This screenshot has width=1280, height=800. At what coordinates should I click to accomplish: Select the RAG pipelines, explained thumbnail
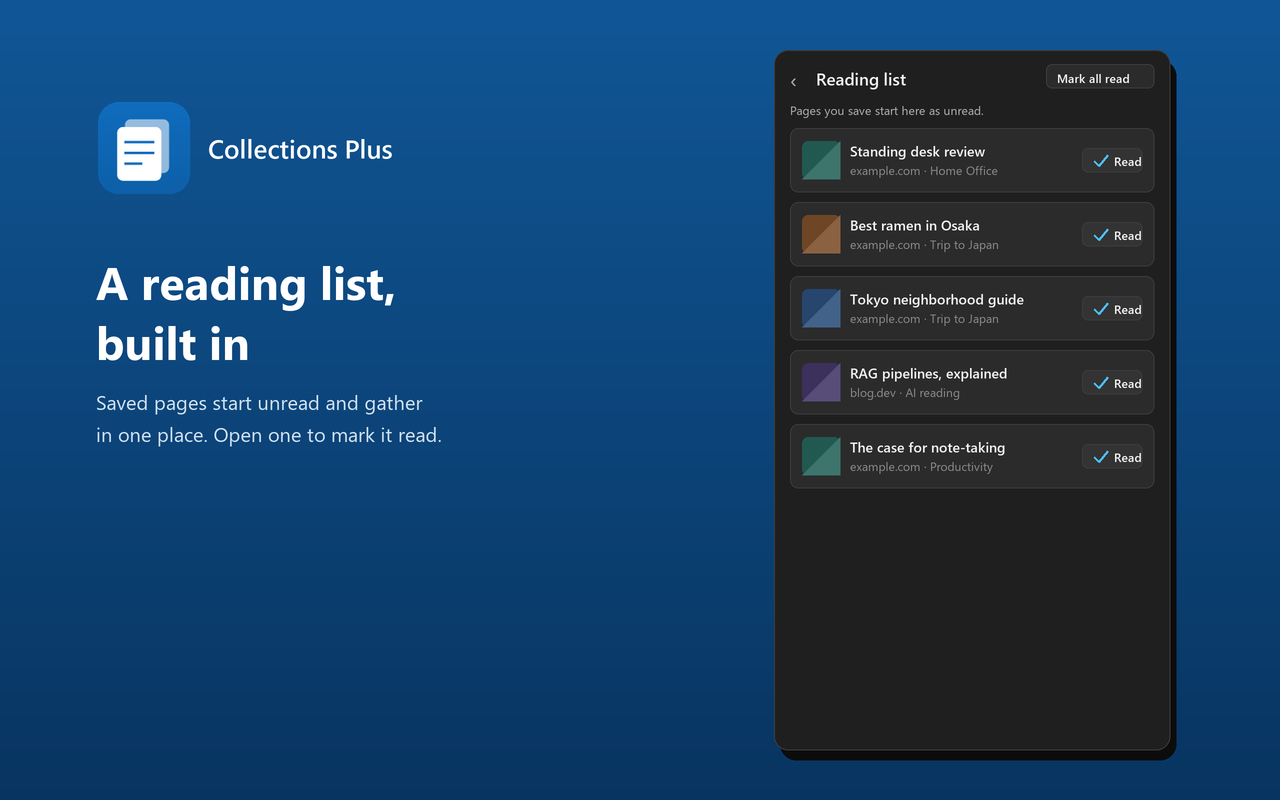pos(821,382)
